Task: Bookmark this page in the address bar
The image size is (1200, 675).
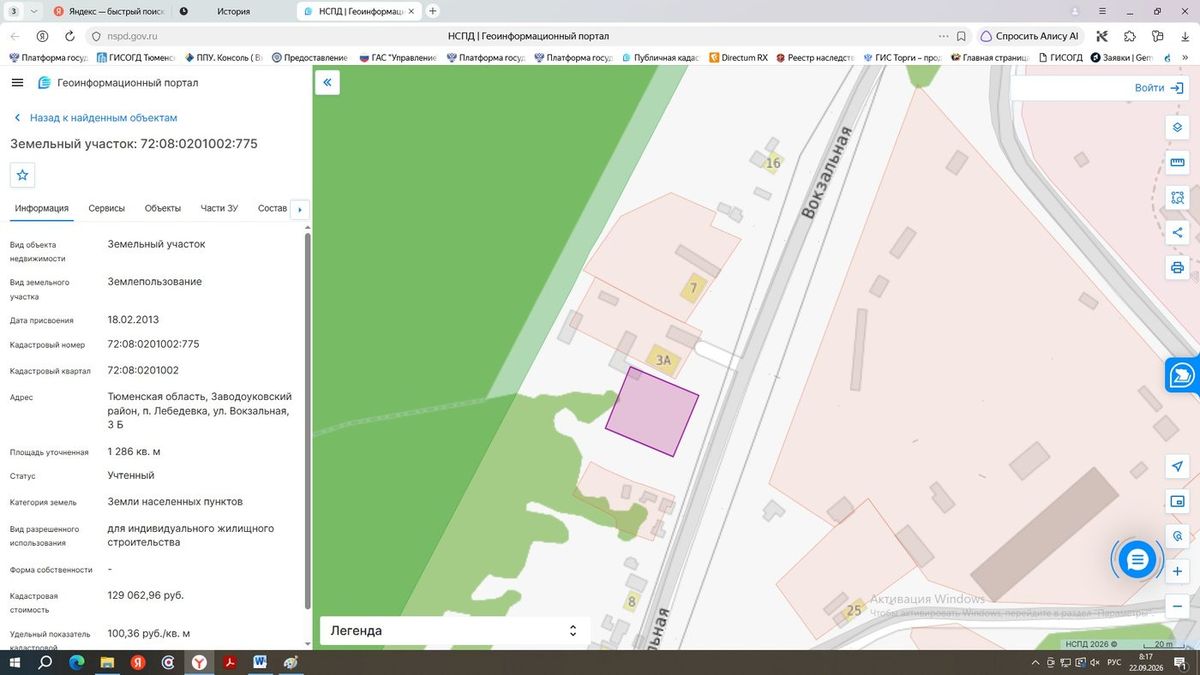Action: [961, 36]
